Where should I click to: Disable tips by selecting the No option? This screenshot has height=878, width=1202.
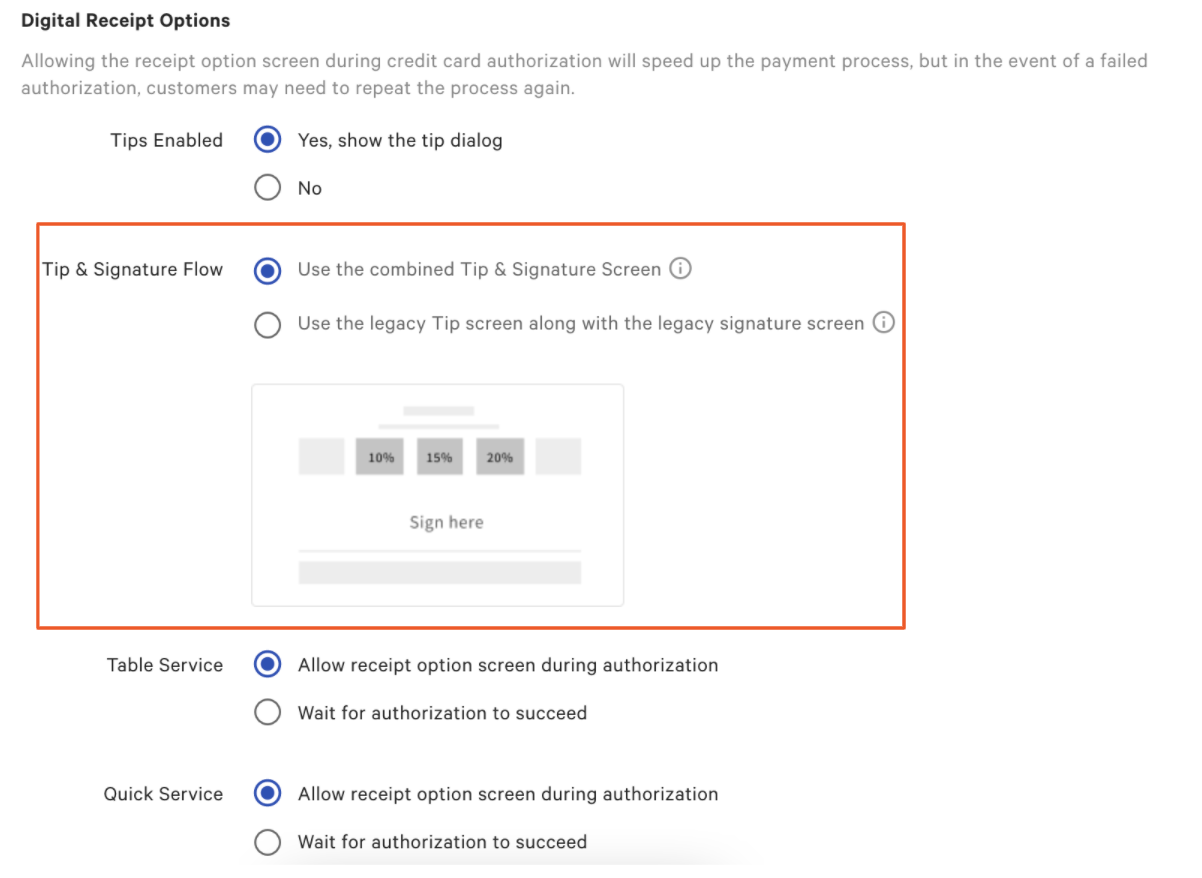point(267,187)
